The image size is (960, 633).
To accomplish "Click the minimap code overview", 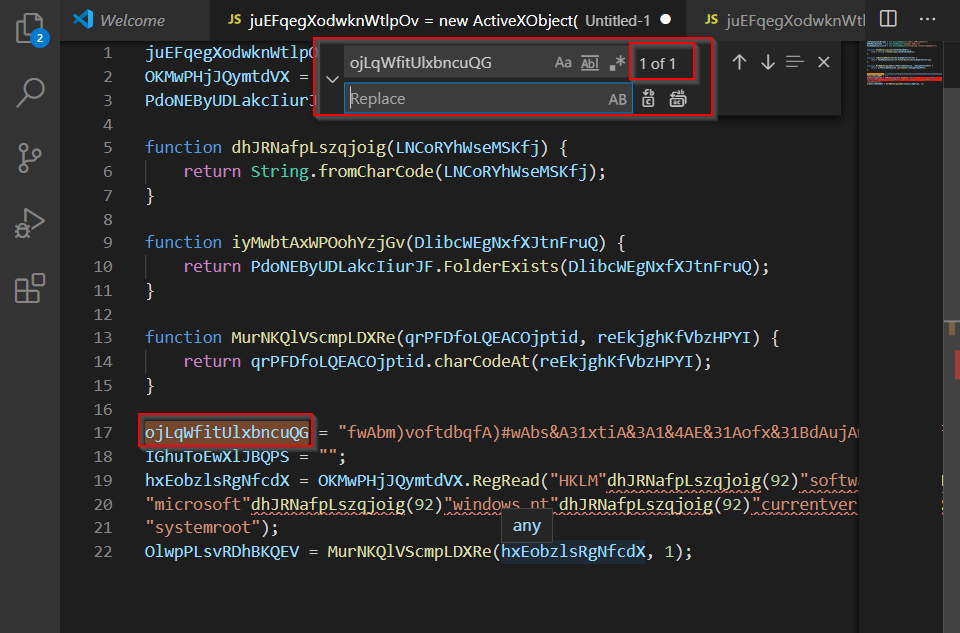I will tap(904, 63).
